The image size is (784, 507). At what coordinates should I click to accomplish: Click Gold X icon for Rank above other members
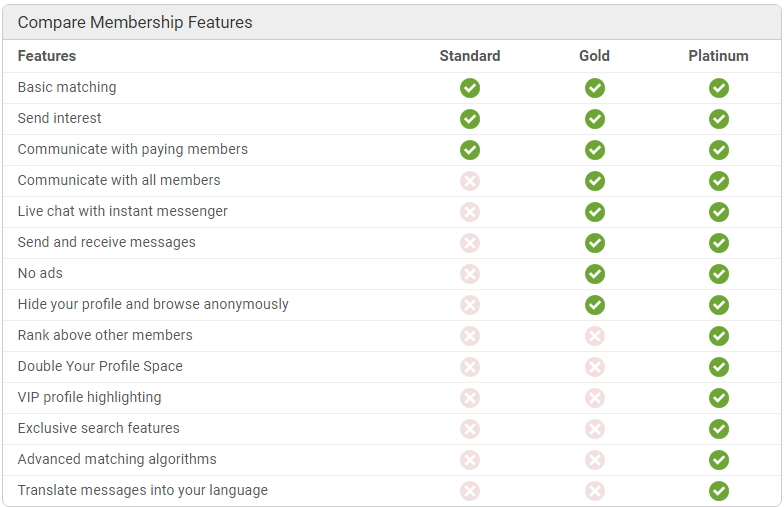coord(594,336)
